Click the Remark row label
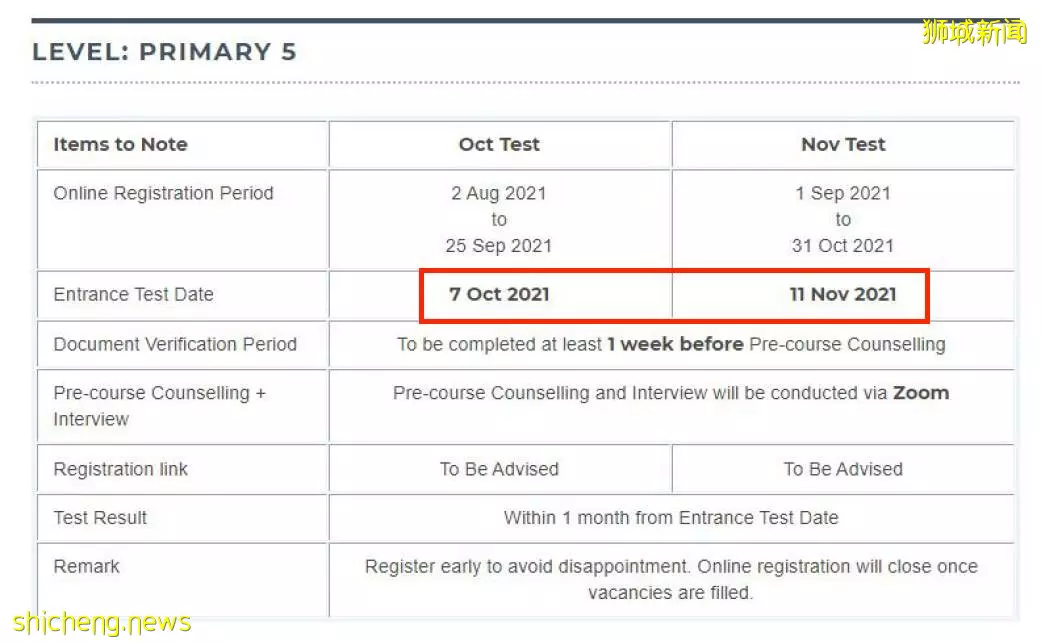This screenshot has width=1042, height=642. tap(86, 566)
